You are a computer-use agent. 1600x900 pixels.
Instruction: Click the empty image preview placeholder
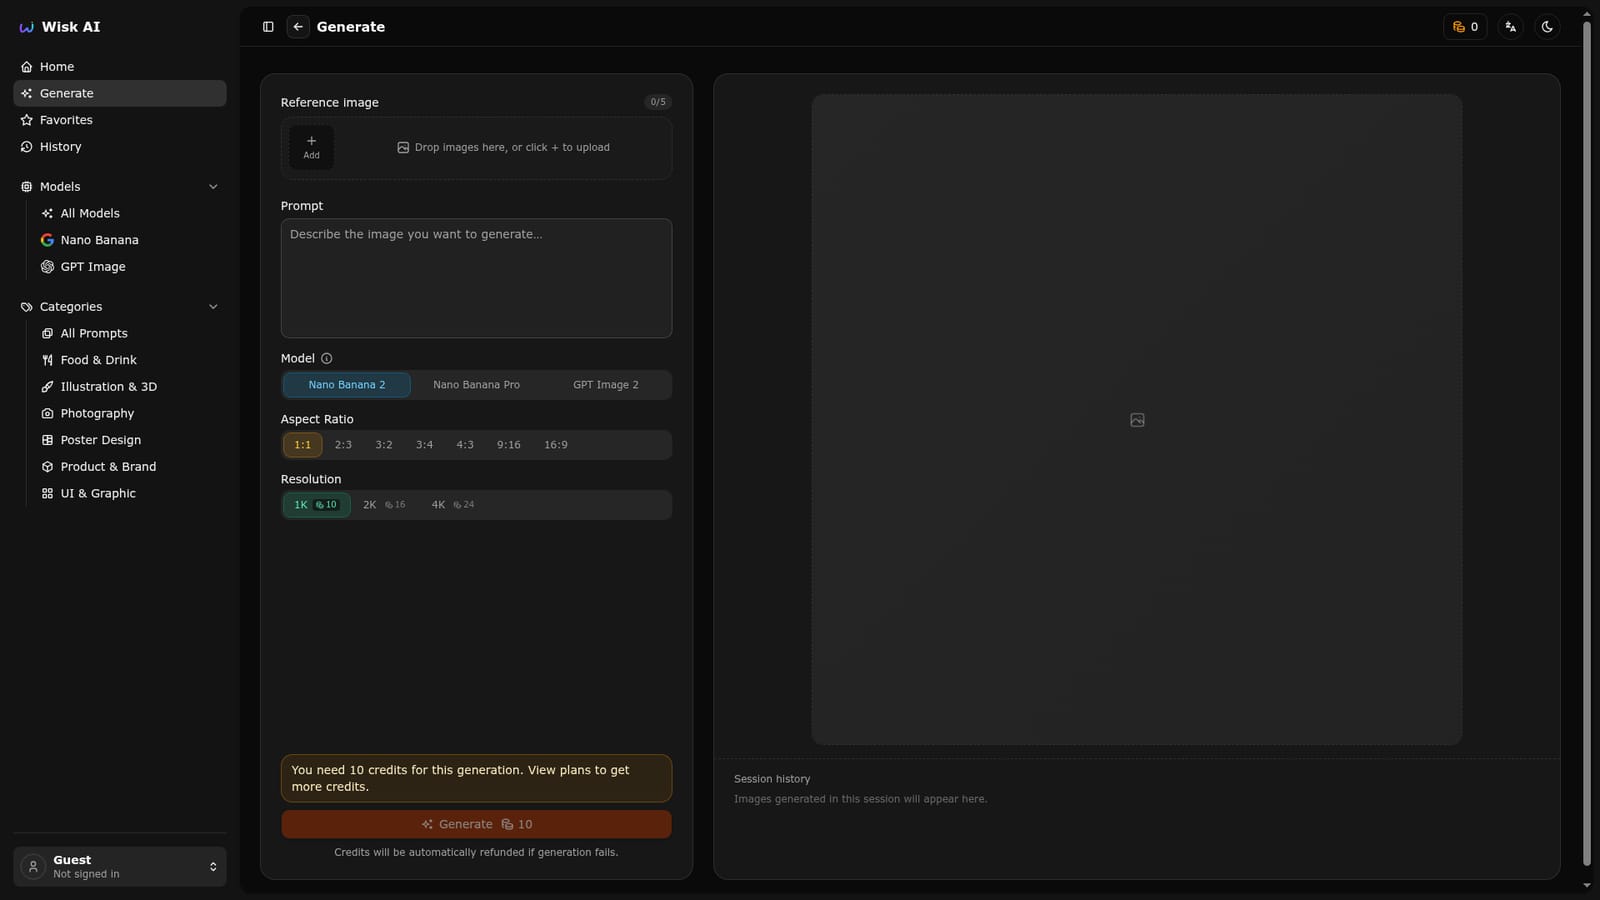(x=1137, y=420)
